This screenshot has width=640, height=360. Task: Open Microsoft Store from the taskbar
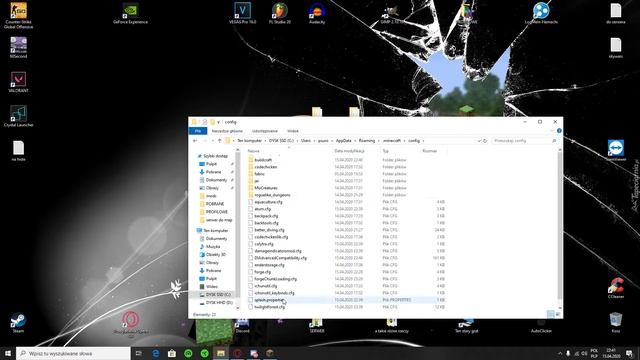(x=172, y=353)
